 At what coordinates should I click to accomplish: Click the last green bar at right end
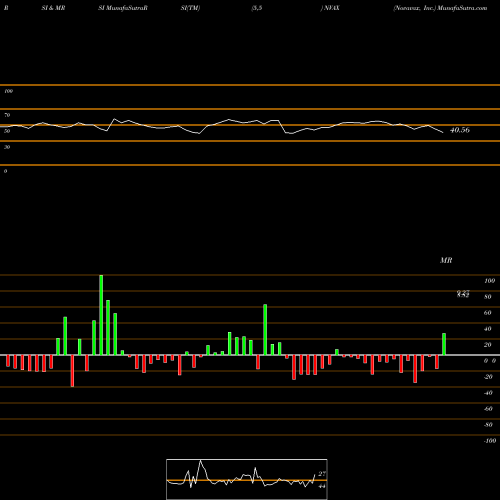click(x=444, y=344)
